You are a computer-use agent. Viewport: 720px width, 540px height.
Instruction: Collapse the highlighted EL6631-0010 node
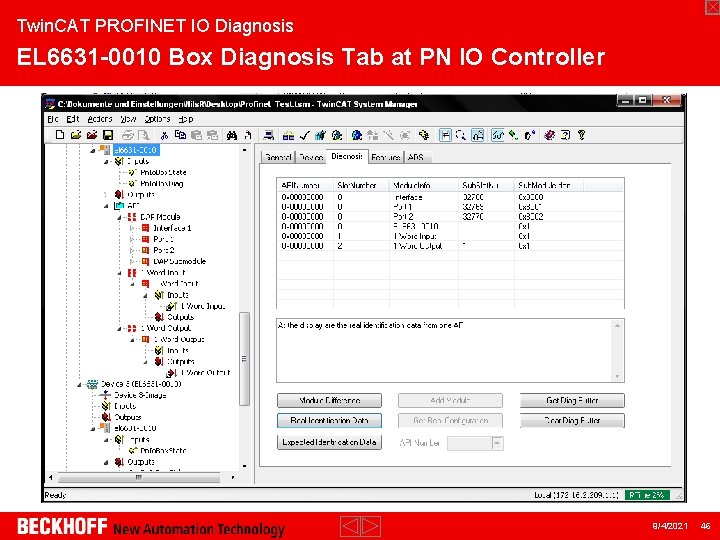pyautogui.click(x=93, y=150)
